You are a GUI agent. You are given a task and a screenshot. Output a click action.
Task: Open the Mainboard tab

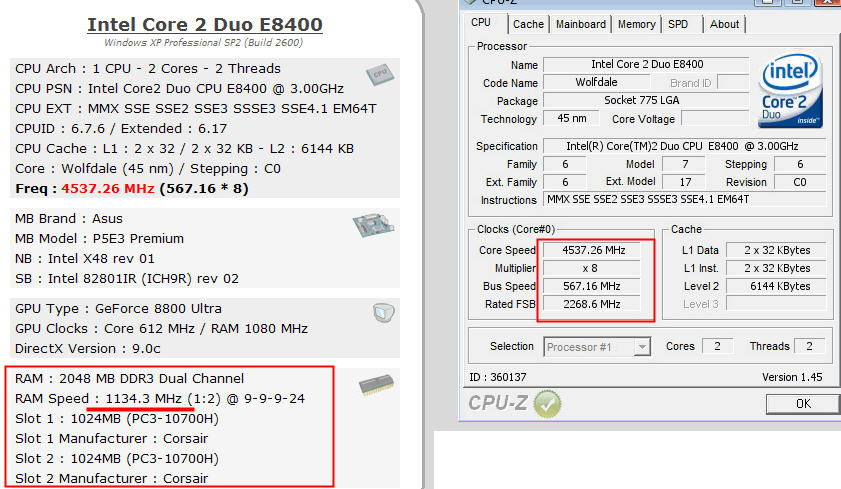580,24
